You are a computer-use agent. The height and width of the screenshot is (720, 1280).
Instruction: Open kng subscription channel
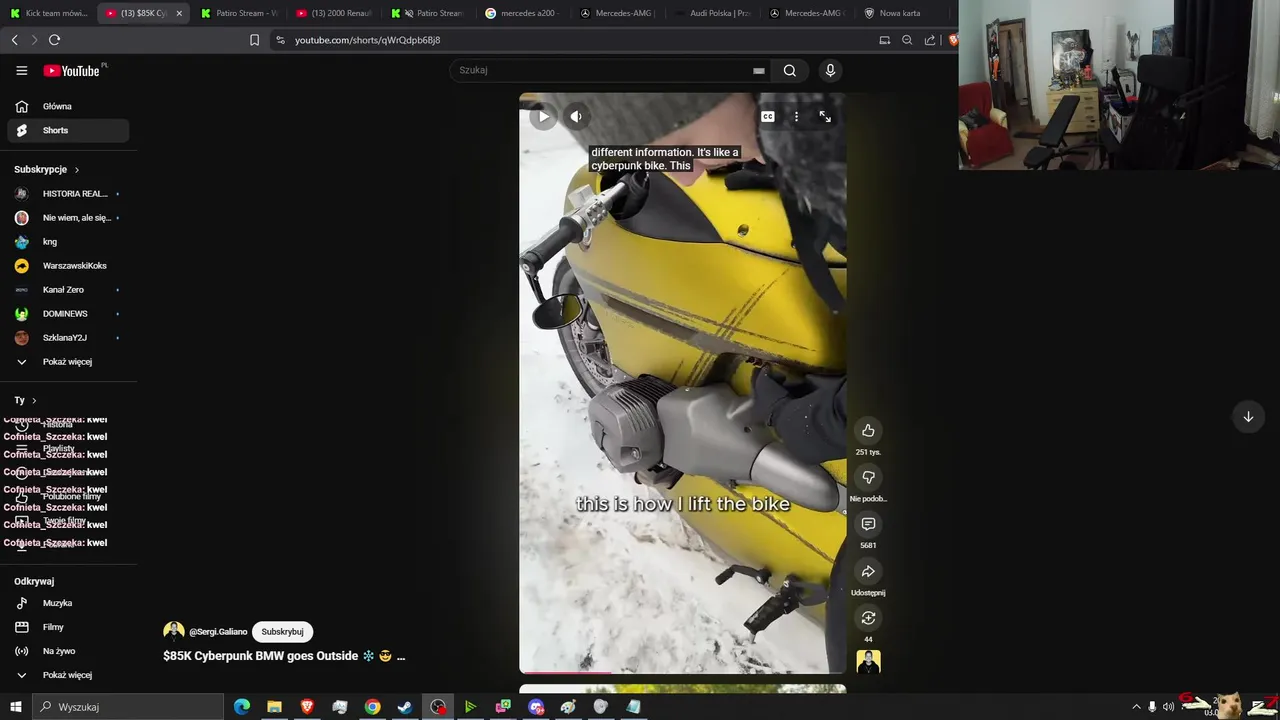[x=68, y=242]
